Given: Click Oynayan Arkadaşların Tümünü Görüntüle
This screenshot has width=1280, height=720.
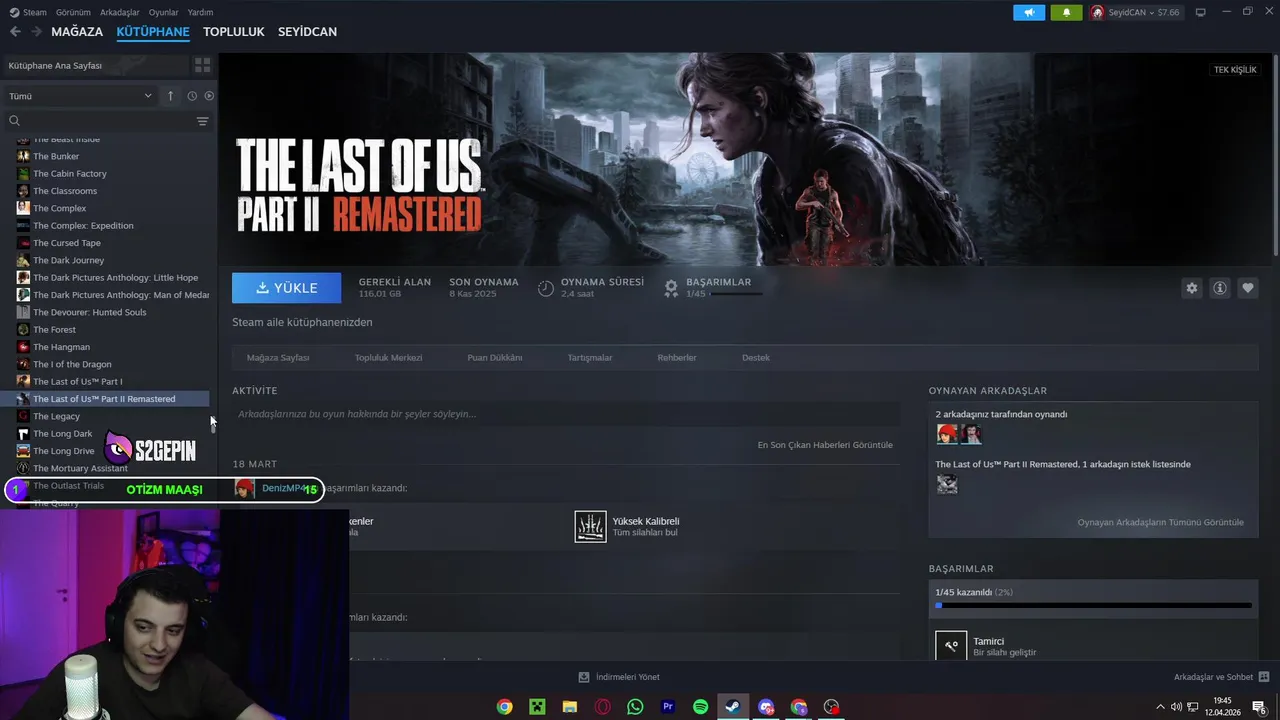Looking at the screenshot, I should [x=1160, y=522].
